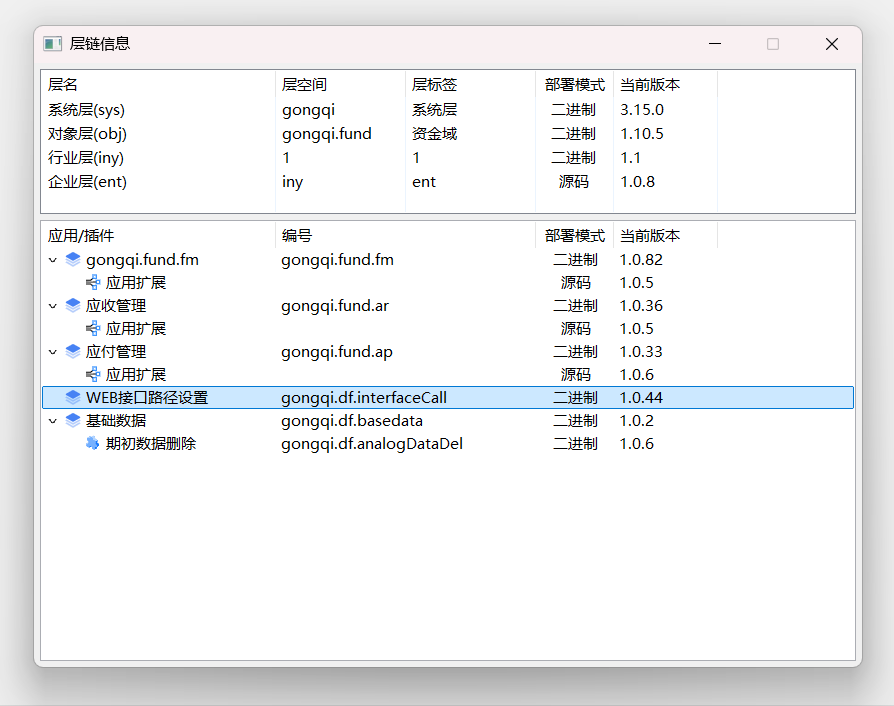Click the gongqi.df.basedata code cell
This screenshot has width=894, height=706.
click(352, 421)
